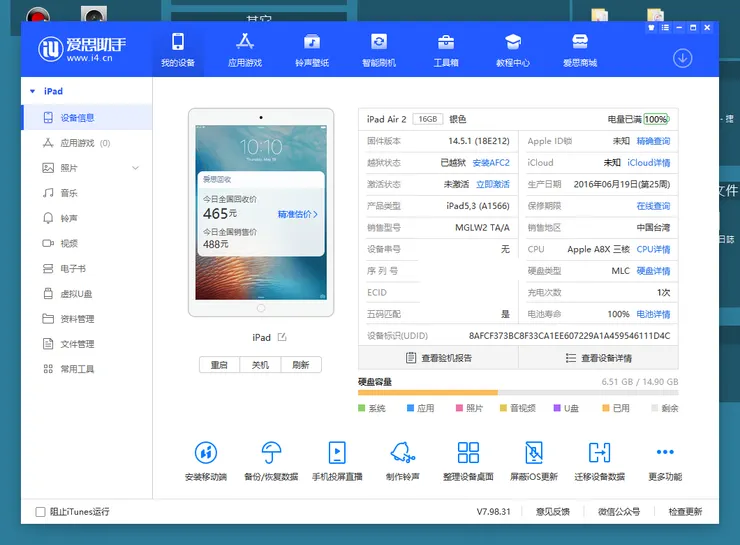Open 音乐 in the sidebar
The image size is (740, 545).
coord(87,193)
